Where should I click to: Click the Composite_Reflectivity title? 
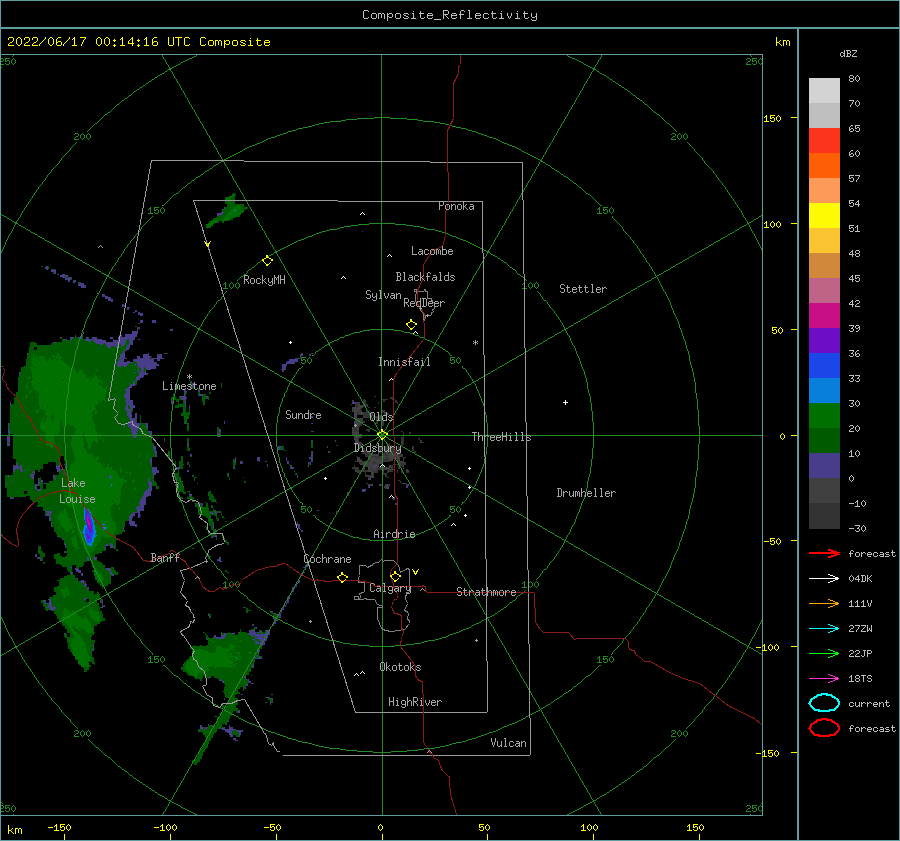click(450, 15)
